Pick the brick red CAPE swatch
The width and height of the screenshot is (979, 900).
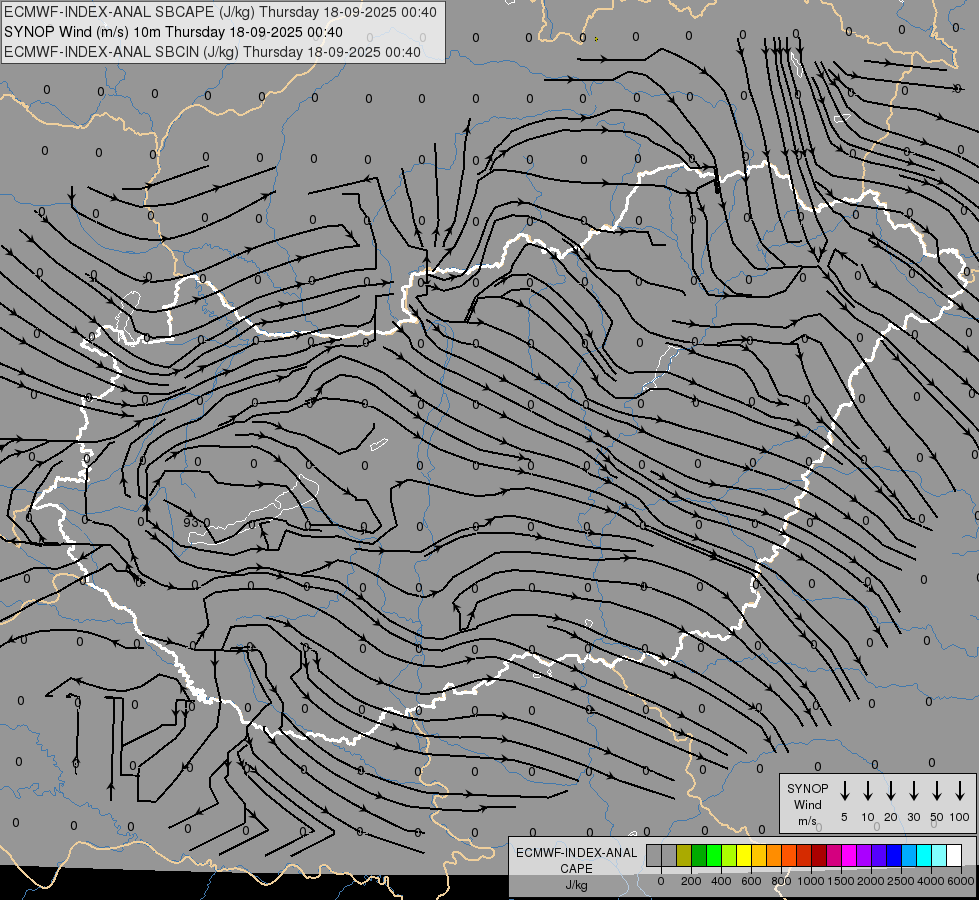point(804,855)
